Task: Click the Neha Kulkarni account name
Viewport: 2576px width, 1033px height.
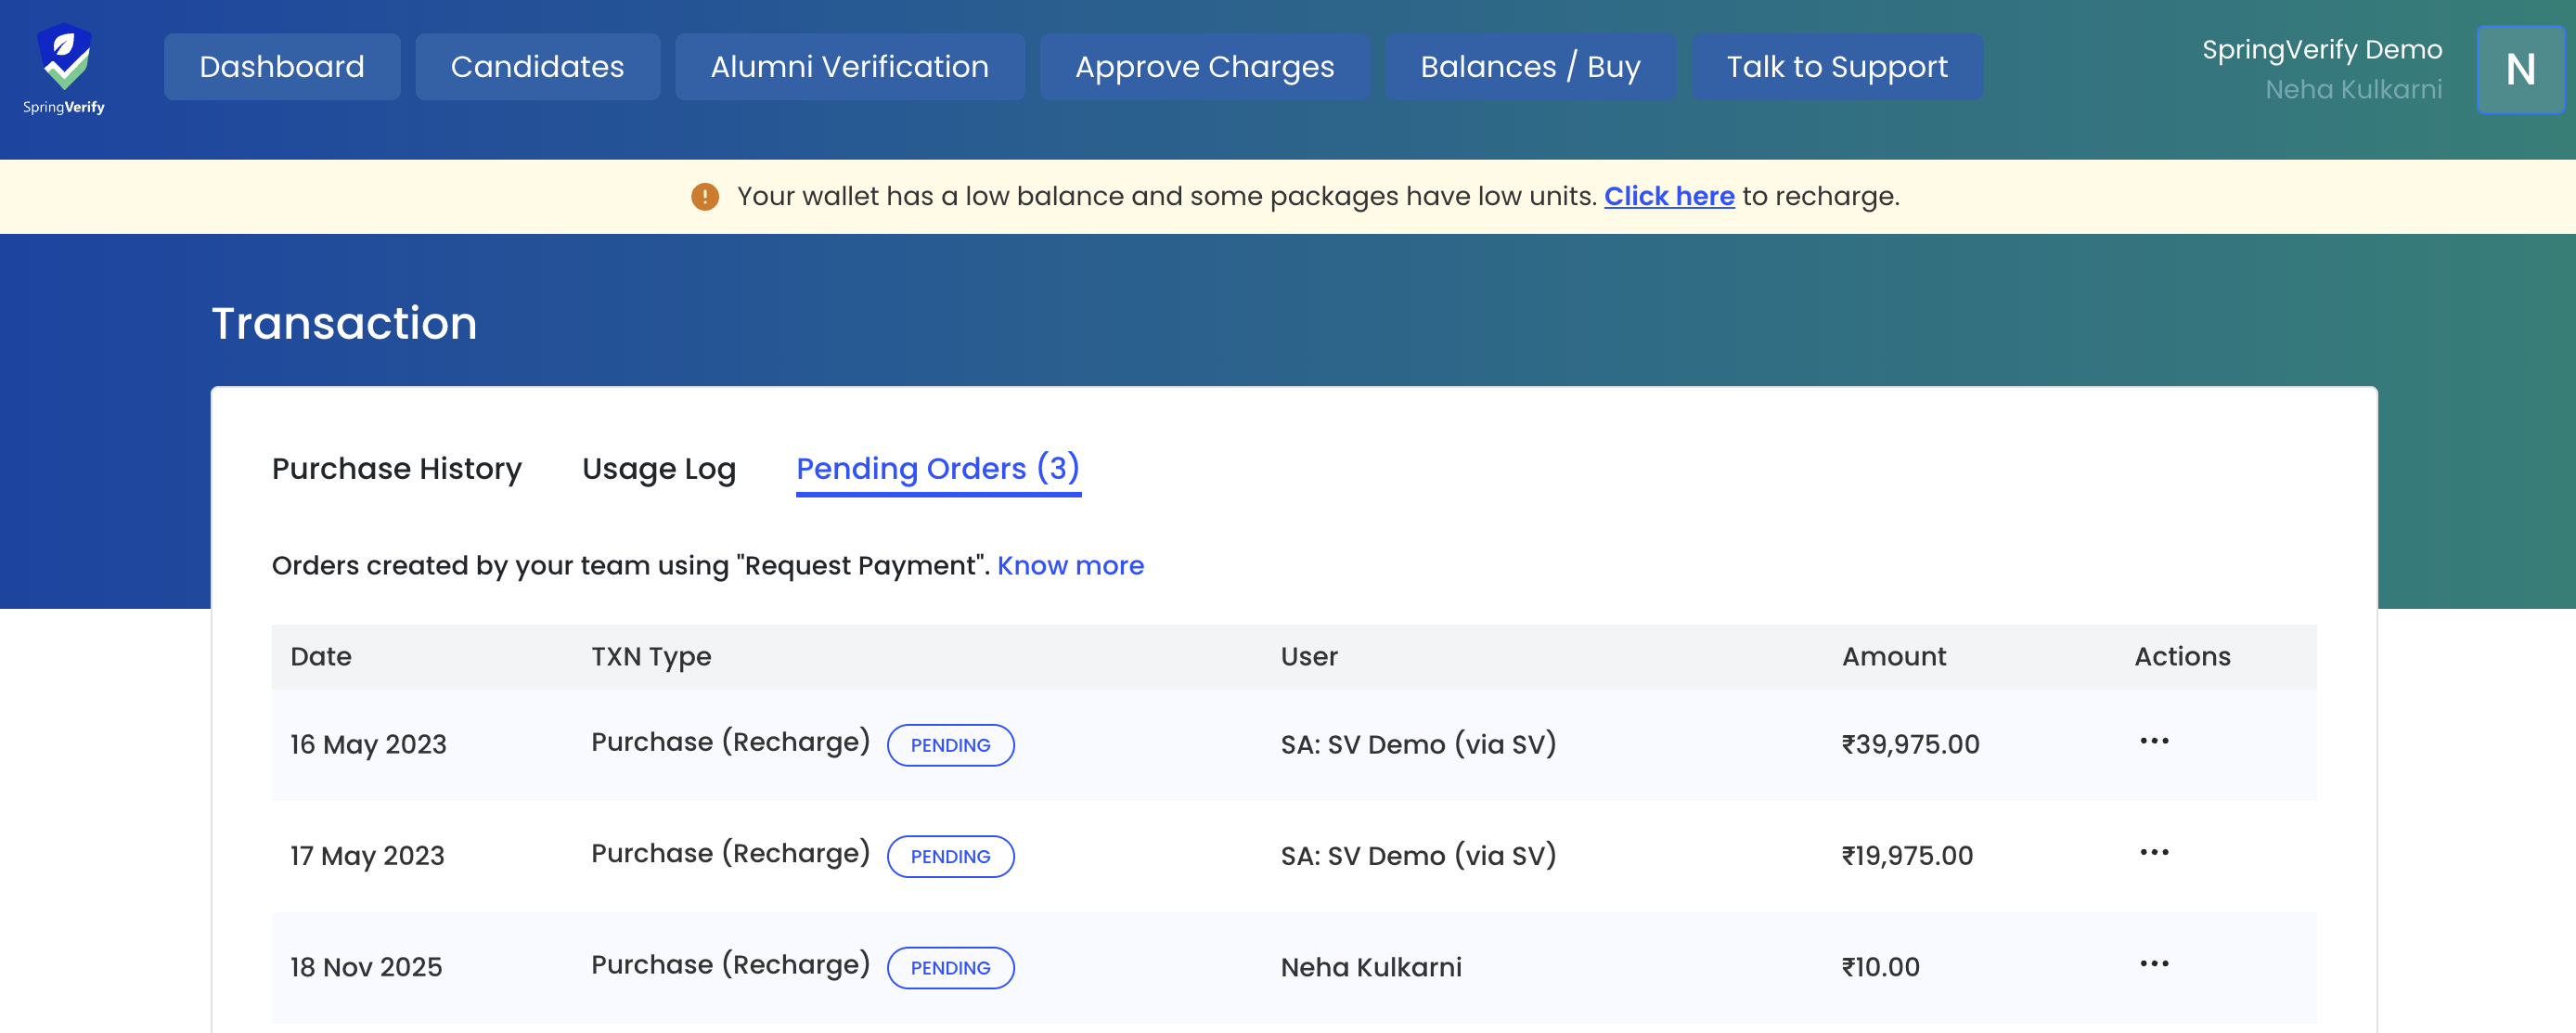Action: 2352,90
